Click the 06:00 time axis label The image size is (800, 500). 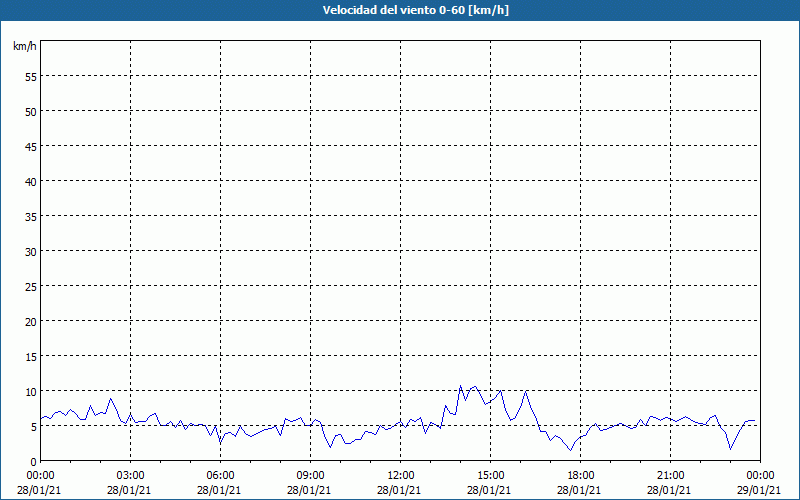pos(220,476)
